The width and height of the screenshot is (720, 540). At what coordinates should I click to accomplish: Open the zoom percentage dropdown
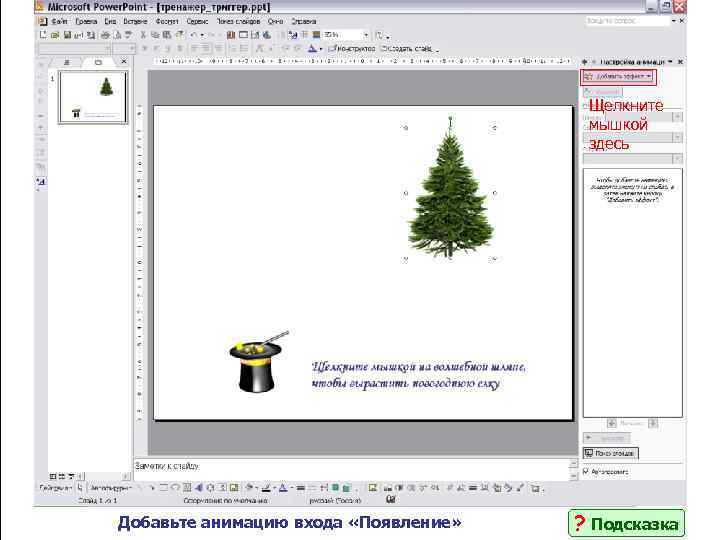366,35
